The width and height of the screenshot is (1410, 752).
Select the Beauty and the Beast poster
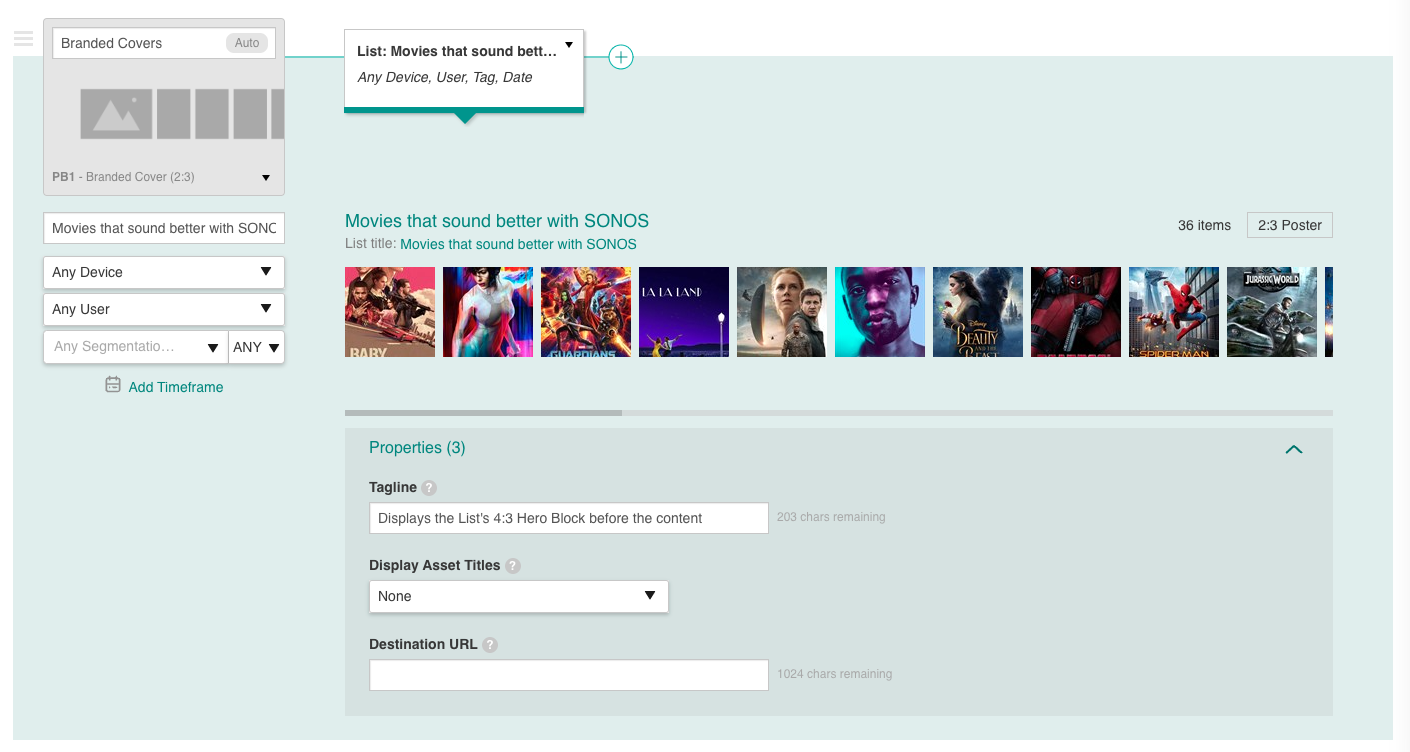pyautogui.click(x=978, y=312)
